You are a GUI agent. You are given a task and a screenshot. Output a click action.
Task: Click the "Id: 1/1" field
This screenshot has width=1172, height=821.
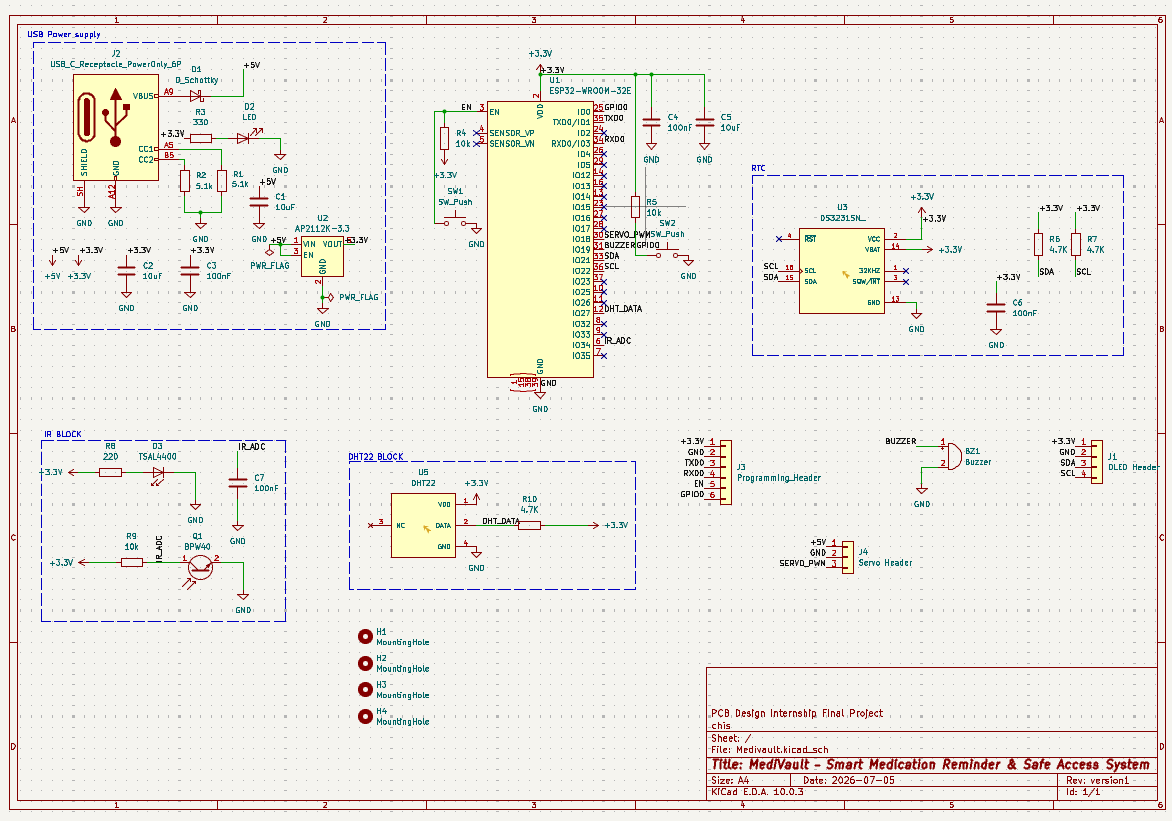point(1083,791)
